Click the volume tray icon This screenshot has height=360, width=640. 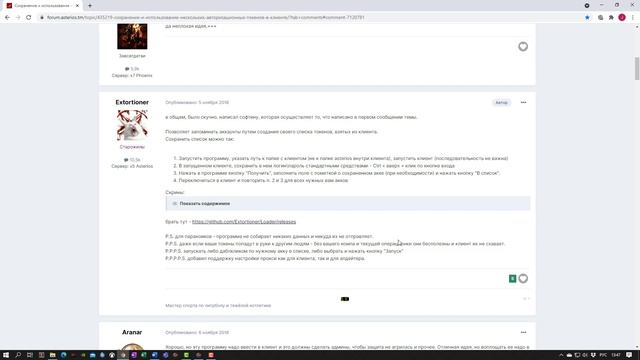(x=585, y=355)
